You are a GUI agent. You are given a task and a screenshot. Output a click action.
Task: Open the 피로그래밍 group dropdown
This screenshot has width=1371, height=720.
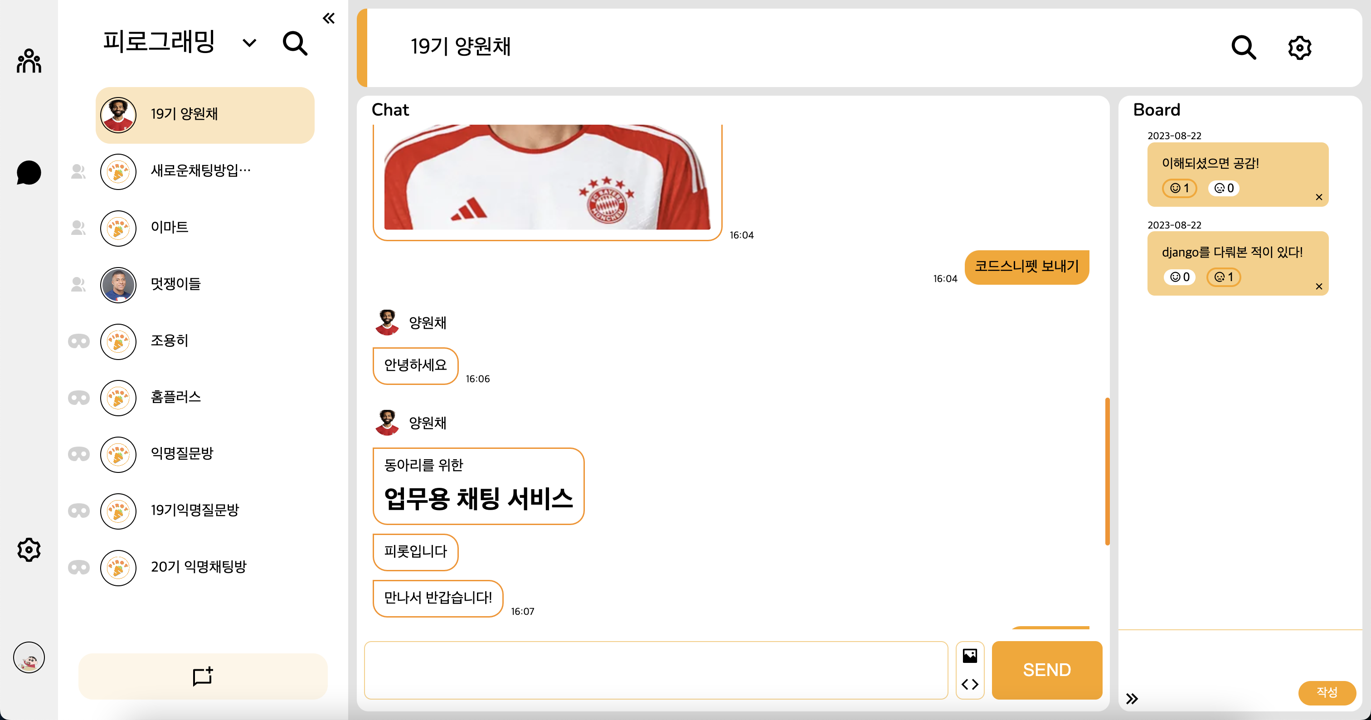click(248, 44)
